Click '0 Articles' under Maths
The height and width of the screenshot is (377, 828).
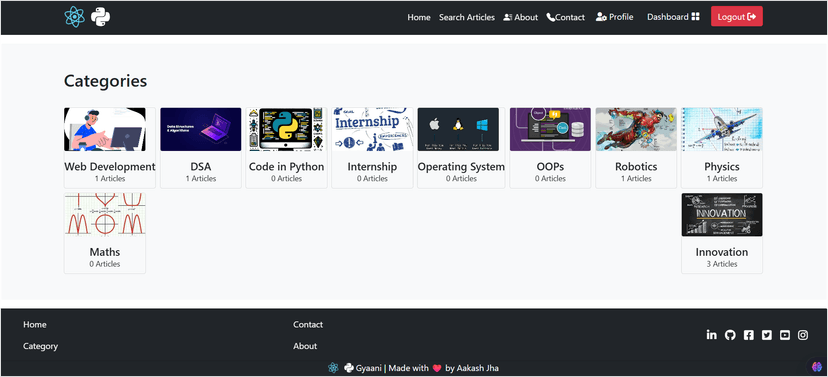click(x=105, y=264)
